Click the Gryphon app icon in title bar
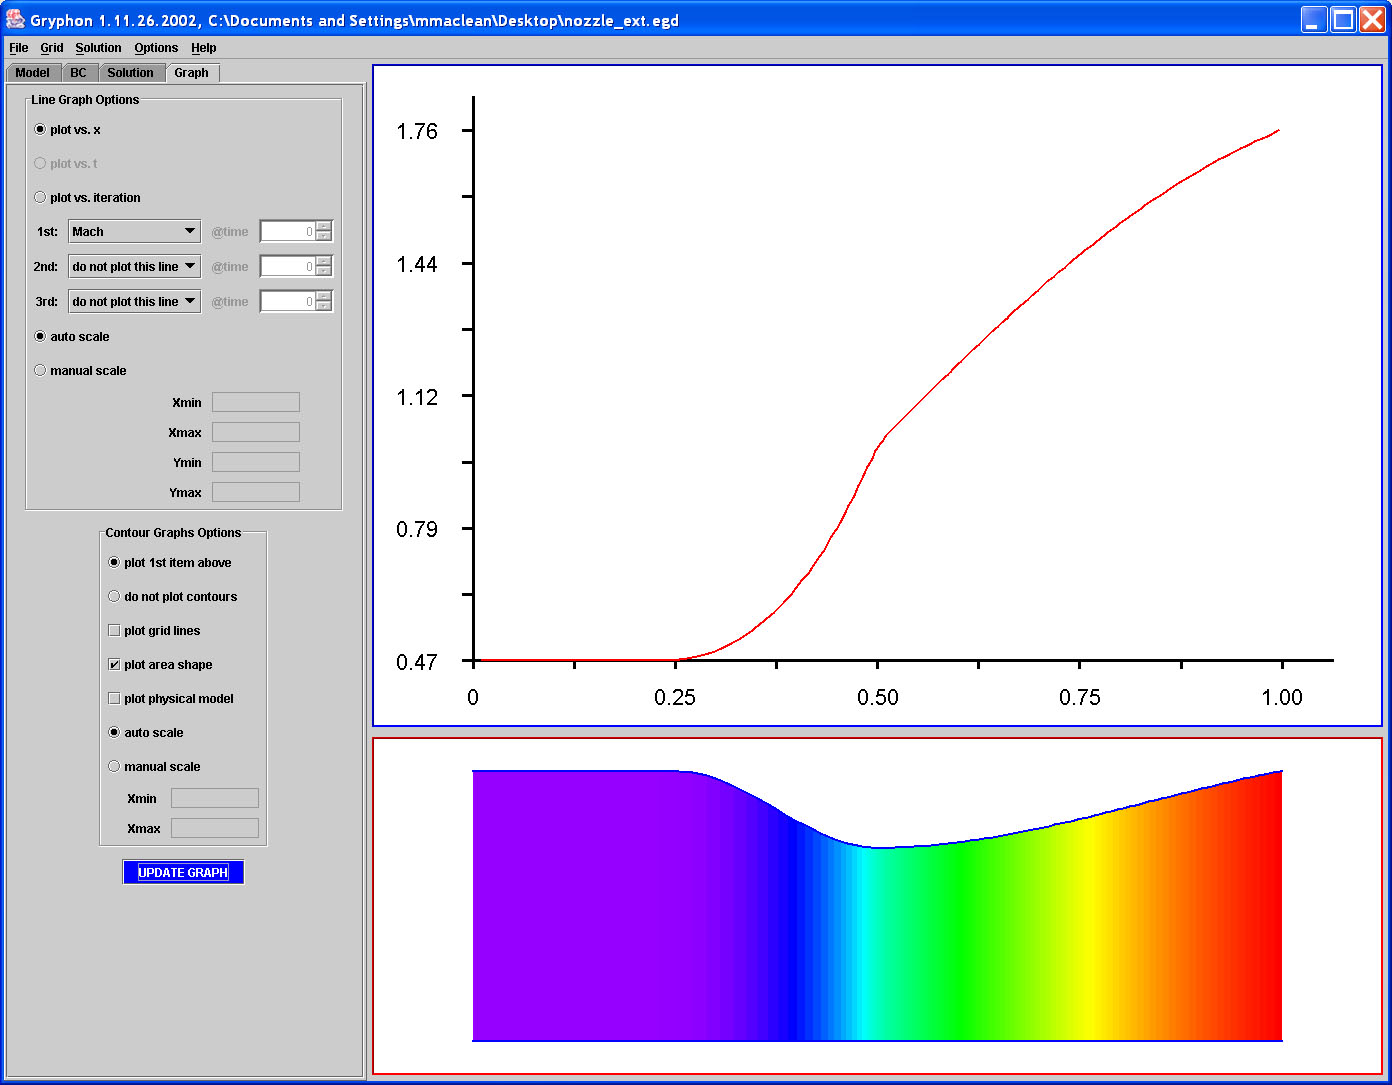Screen dimensions: 1392x1085 (x=15, y=19)
